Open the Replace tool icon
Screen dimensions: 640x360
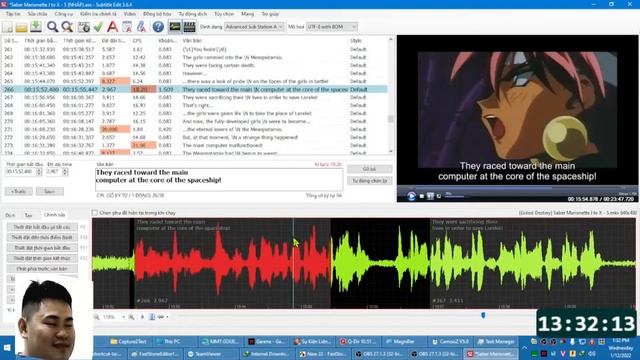[67, 27]
